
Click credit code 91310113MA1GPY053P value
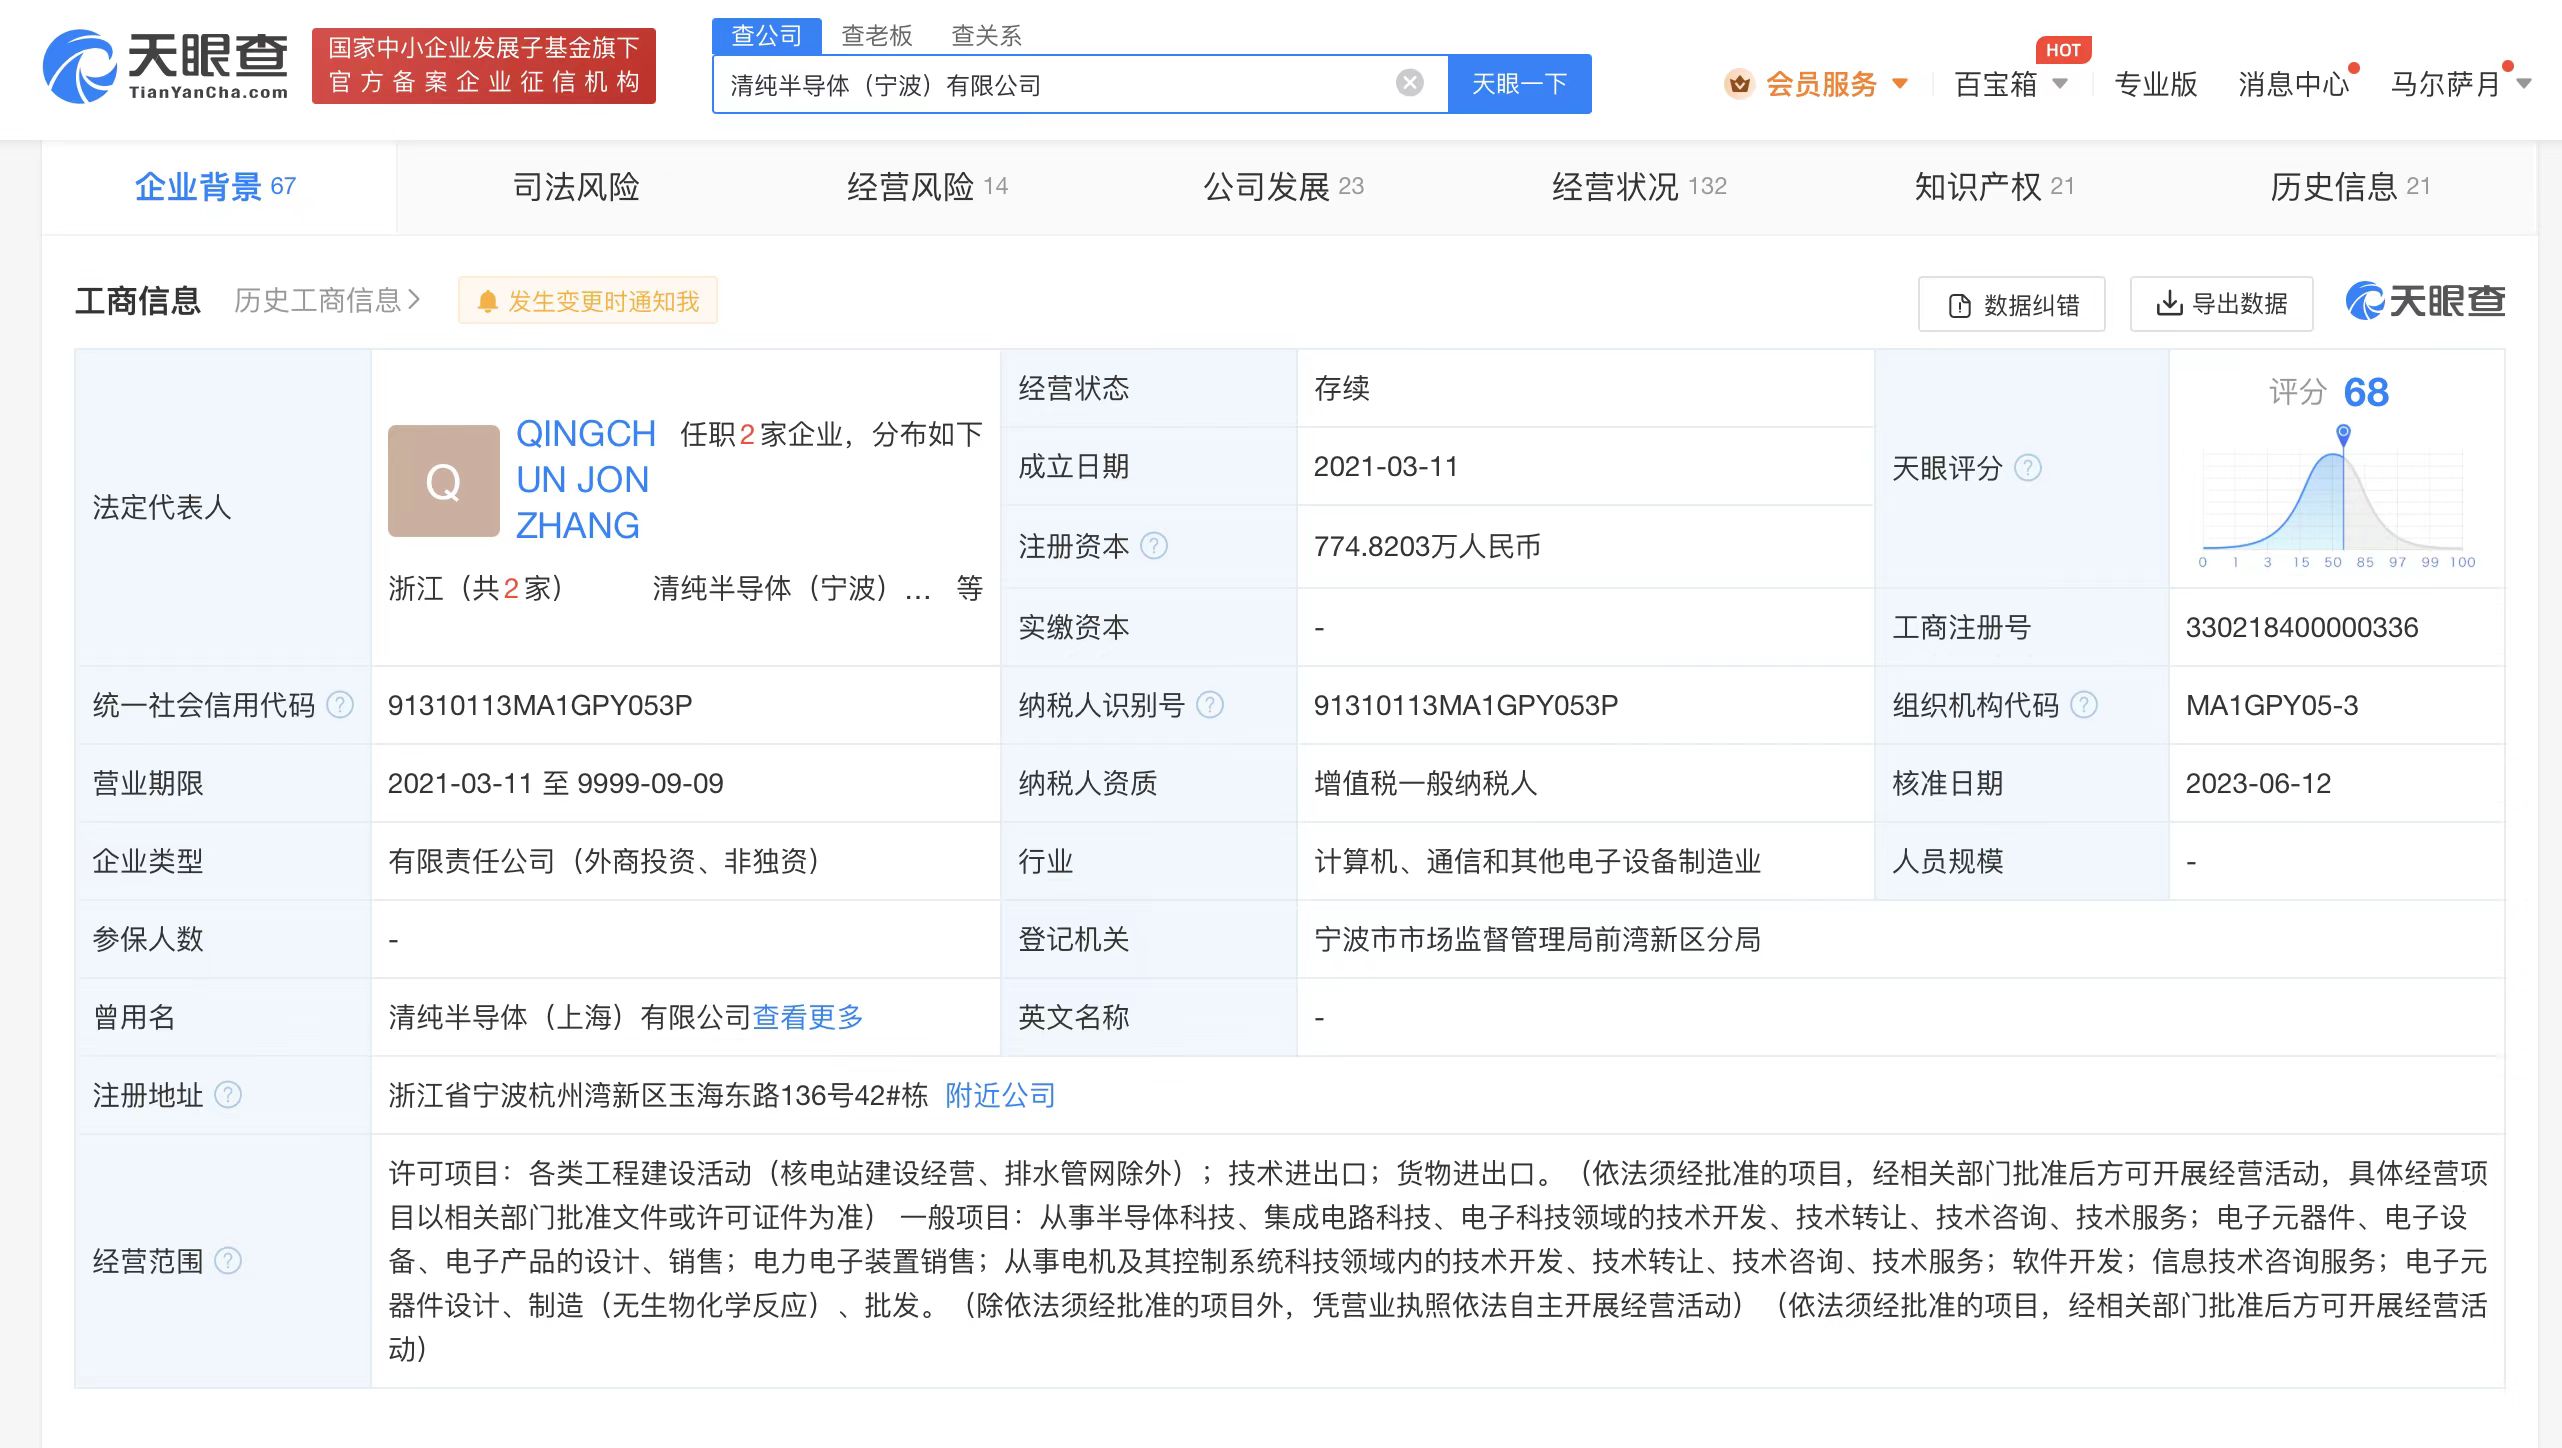540,706
